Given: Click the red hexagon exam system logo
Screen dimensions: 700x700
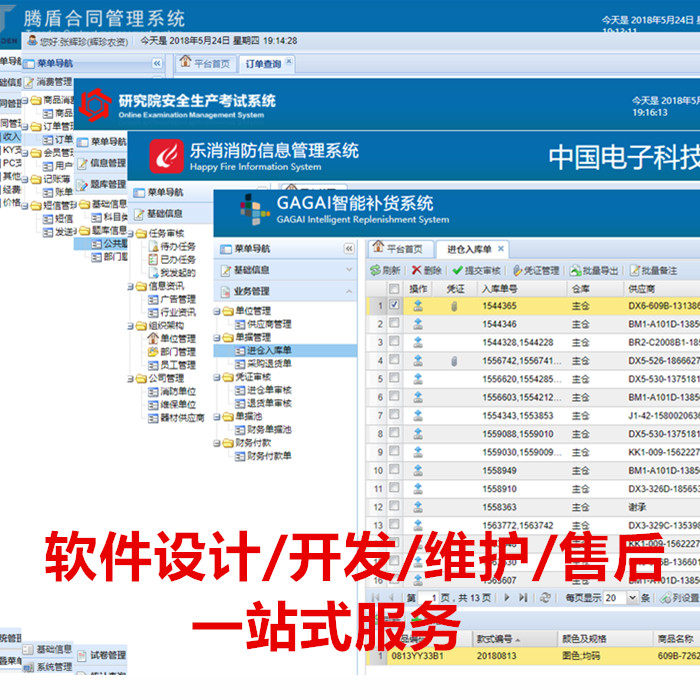Looking at the screenshot, I should [x=95, y=105].
